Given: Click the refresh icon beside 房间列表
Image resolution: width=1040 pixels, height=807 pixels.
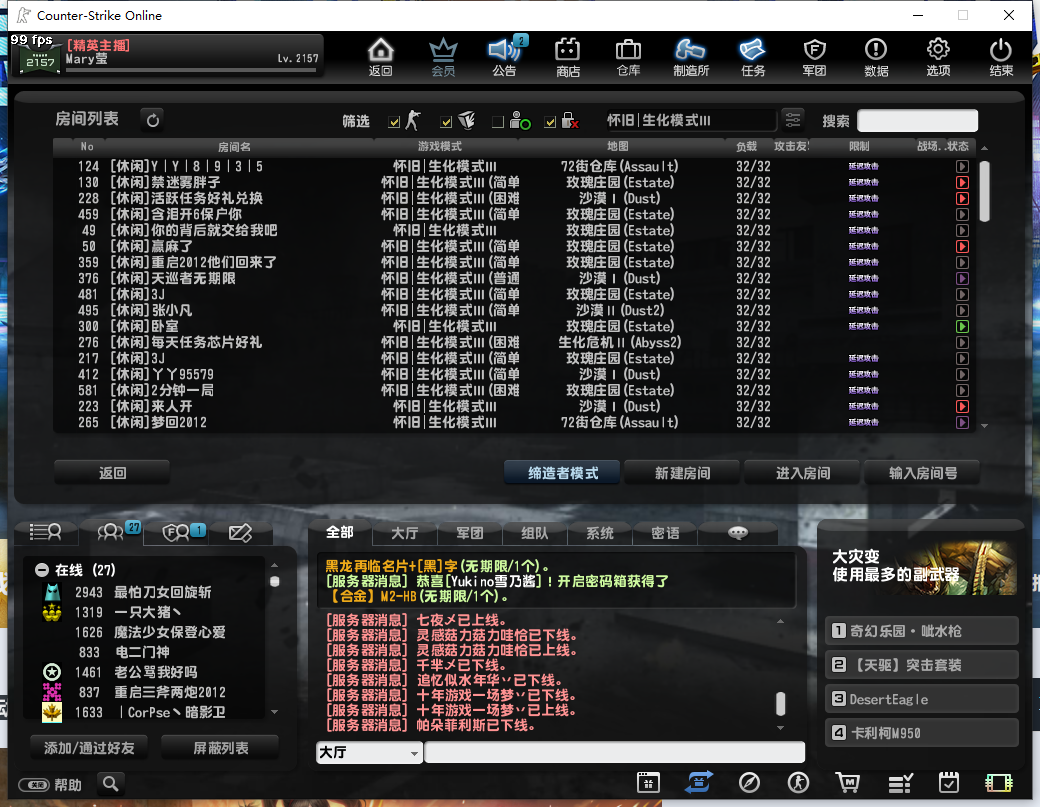Looking at the screenshot, I should coord(152,120).
